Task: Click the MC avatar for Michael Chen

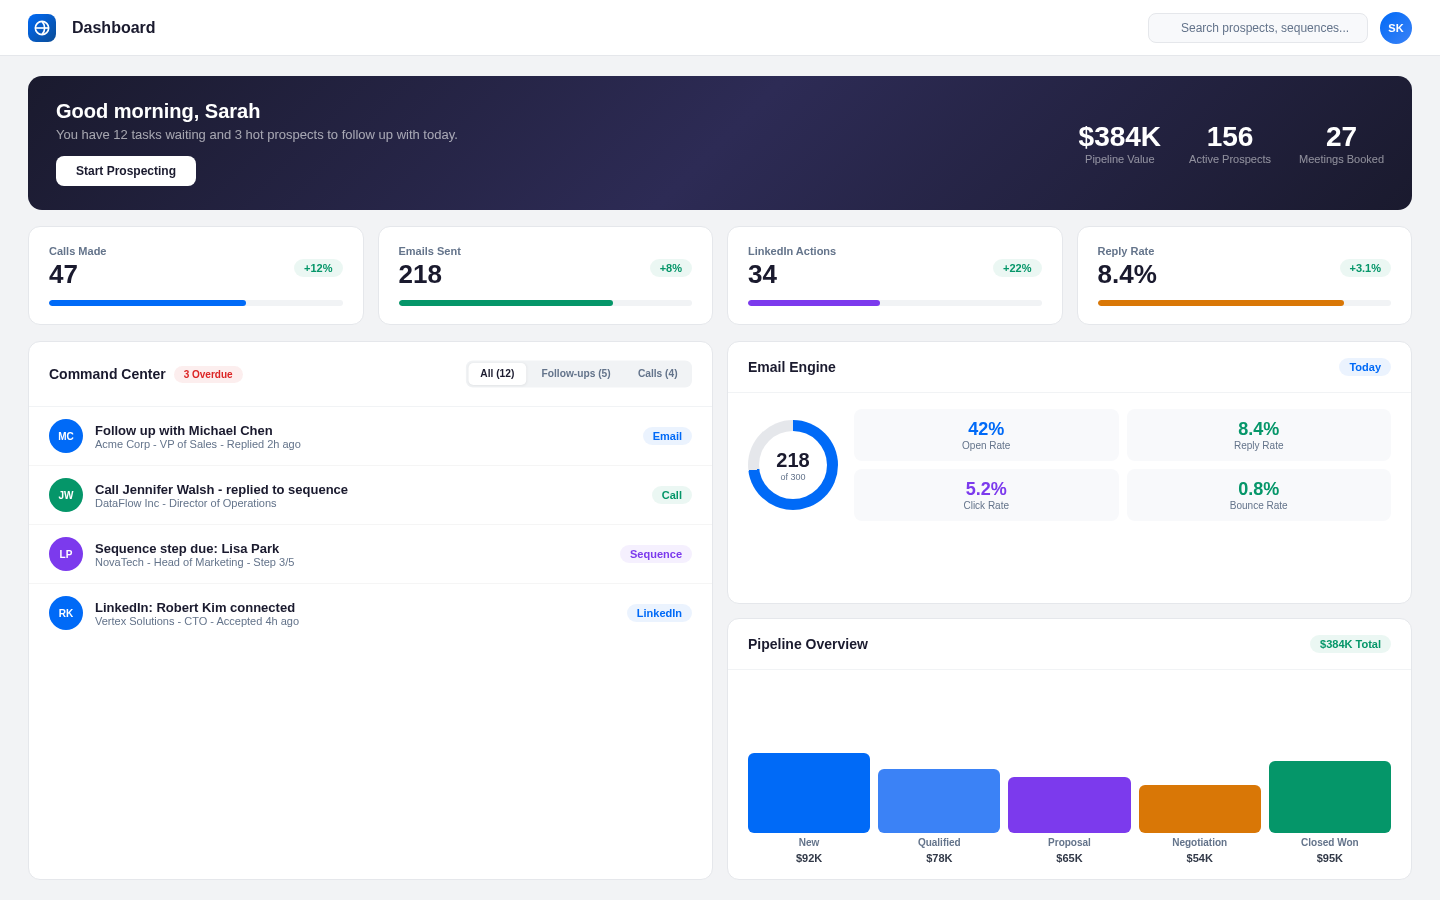Action: [x=66, y=436]
